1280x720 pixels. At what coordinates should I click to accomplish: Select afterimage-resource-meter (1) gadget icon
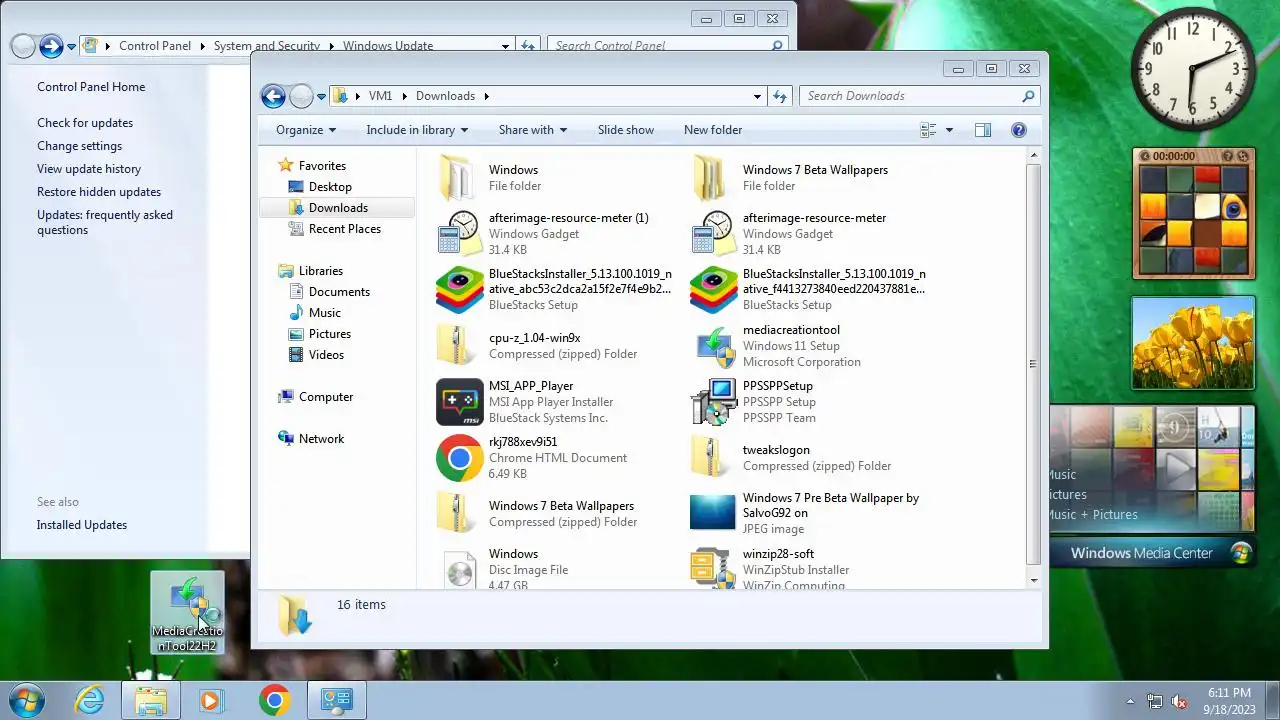459,234
